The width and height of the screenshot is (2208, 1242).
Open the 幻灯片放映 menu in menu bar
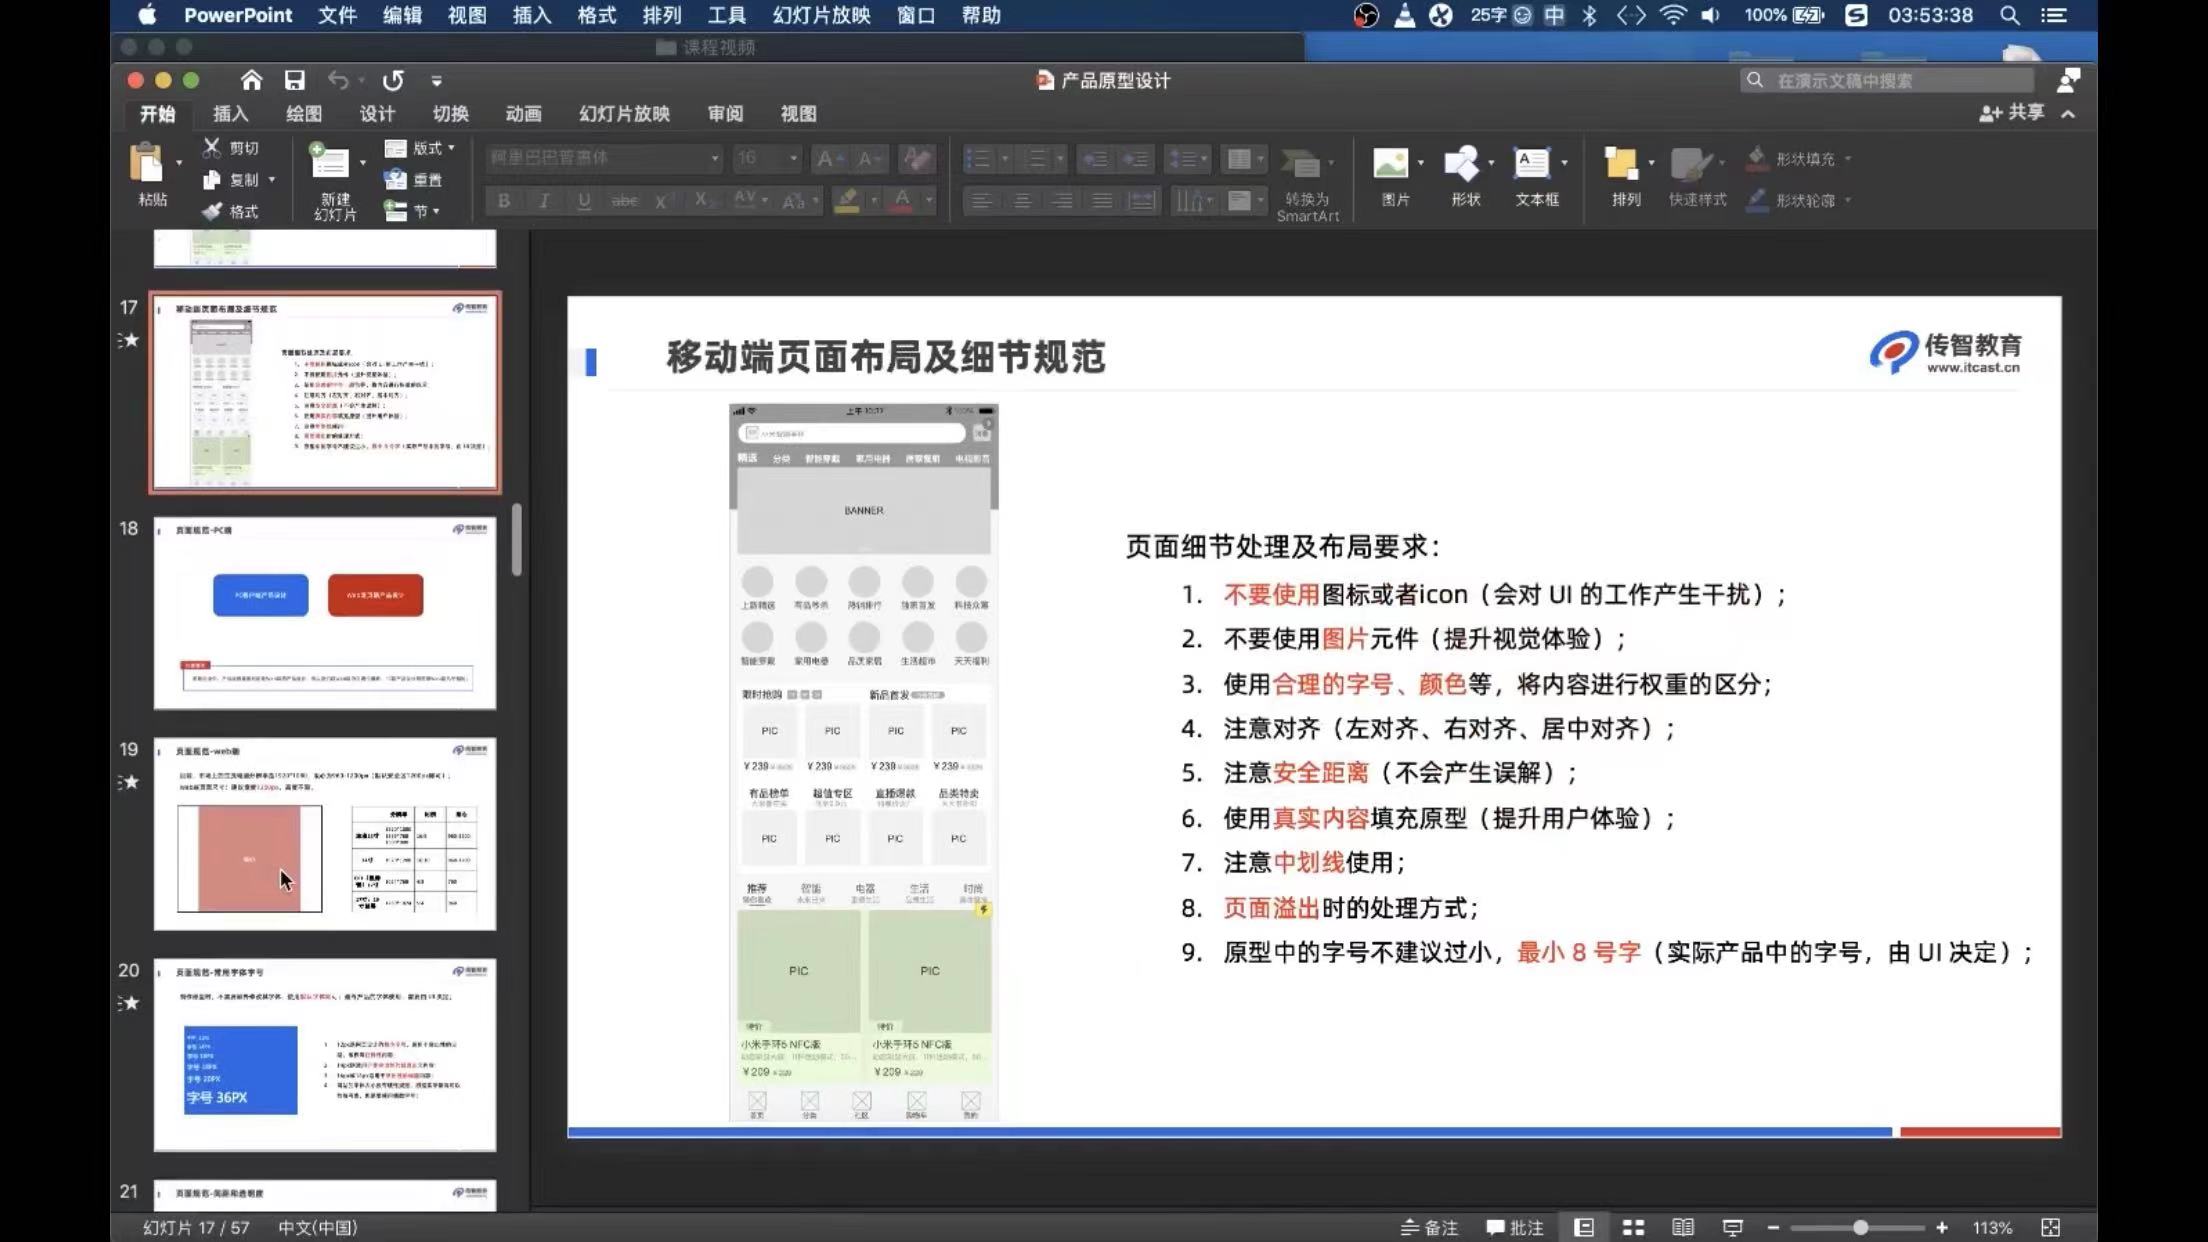pyautogui.click(x=821, y=15)
